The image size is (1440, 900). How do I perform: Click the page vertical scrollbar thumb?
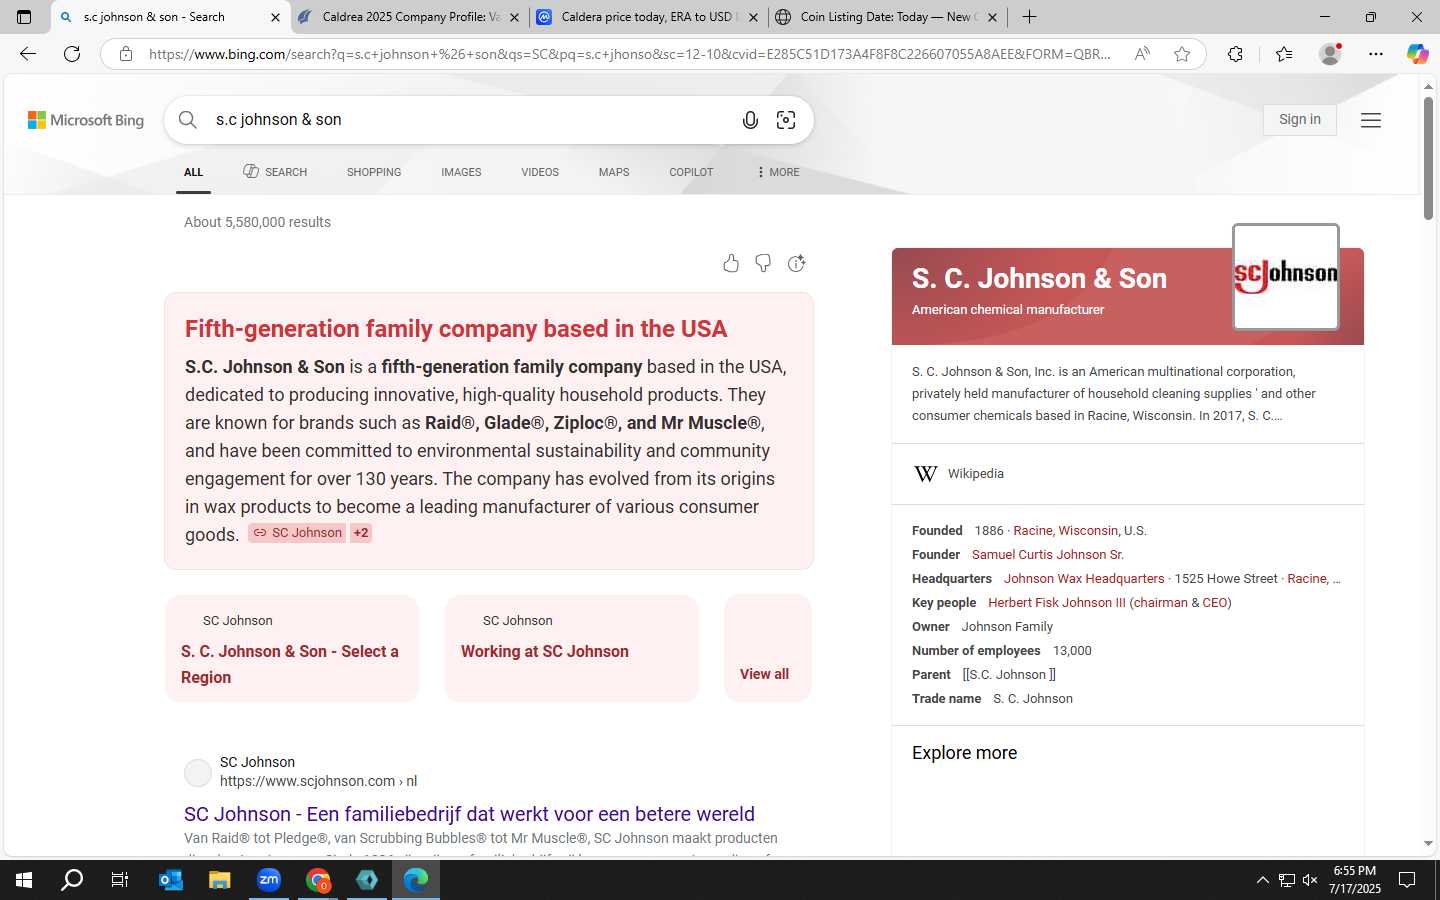tap(1428, 159)
